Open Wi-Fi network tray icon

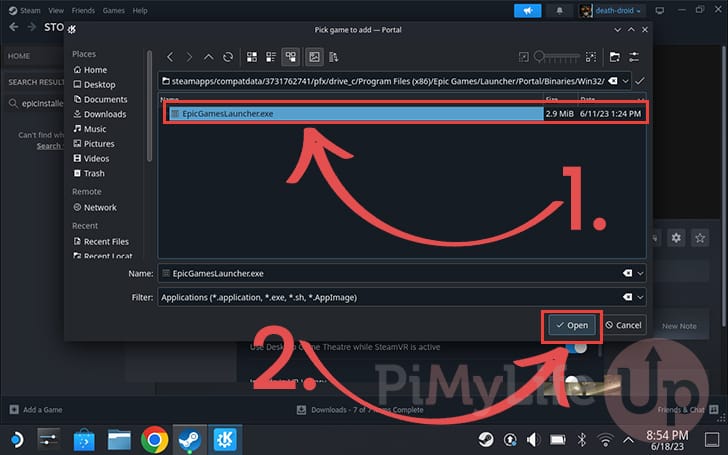coord(605,439)
